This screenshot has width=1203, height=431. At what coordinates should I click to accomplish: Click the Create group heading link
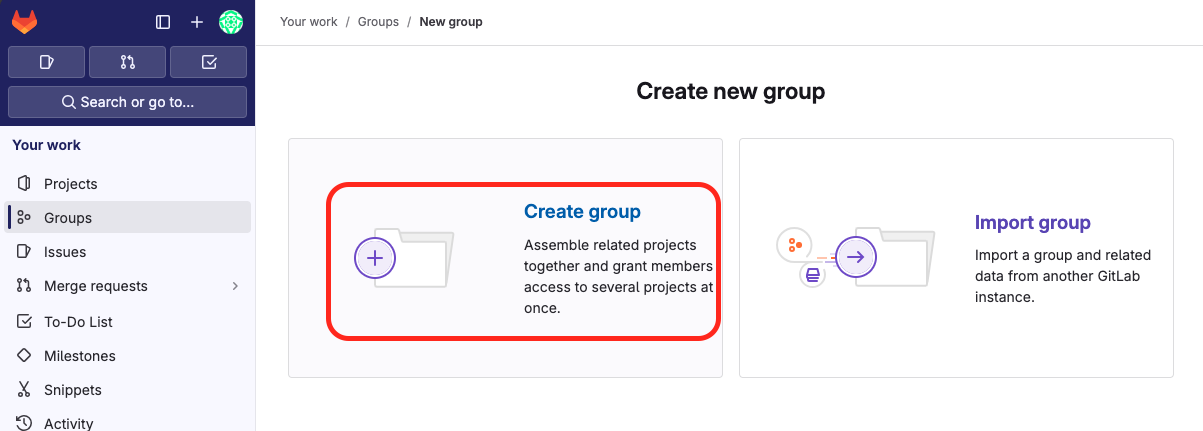point(582,212)
